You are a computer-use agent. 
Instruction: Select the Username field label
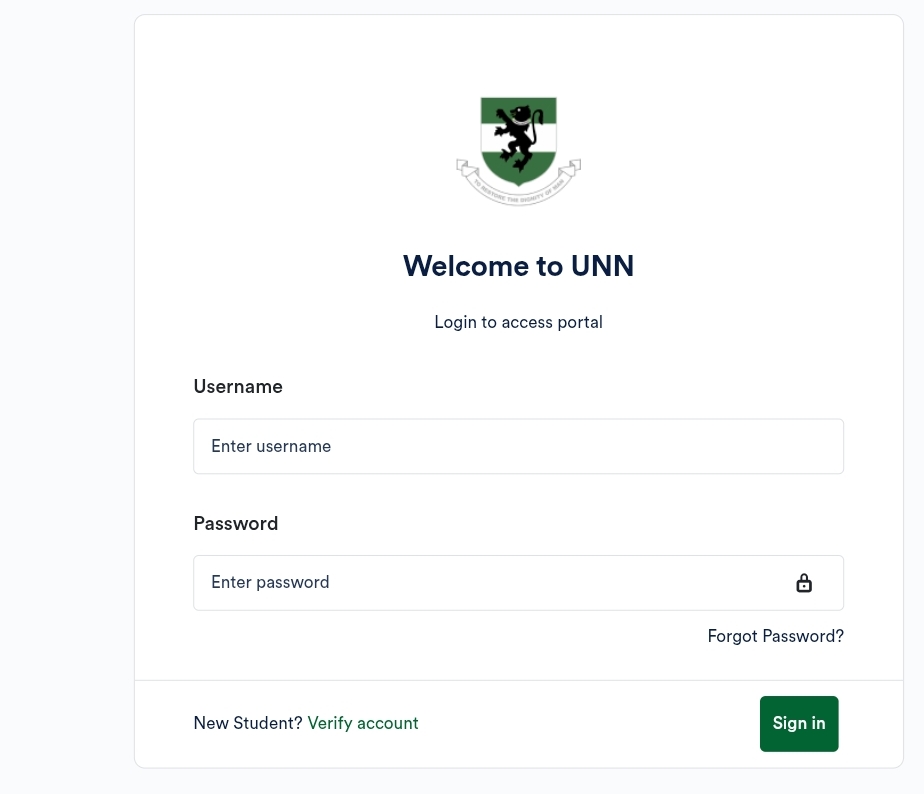pyautogui.click(x=238, y=387)
